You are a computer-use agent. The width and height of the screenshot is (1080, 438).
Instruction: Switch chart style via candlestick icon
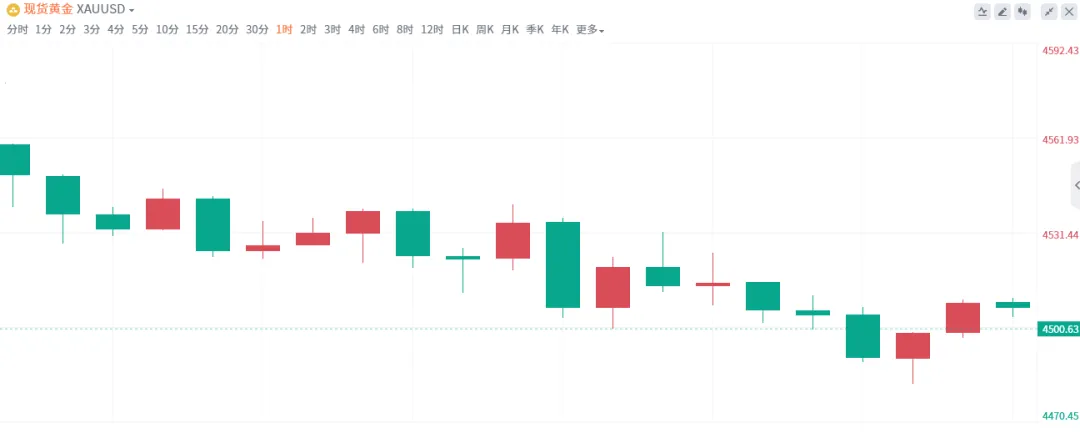click(1022, 12)
